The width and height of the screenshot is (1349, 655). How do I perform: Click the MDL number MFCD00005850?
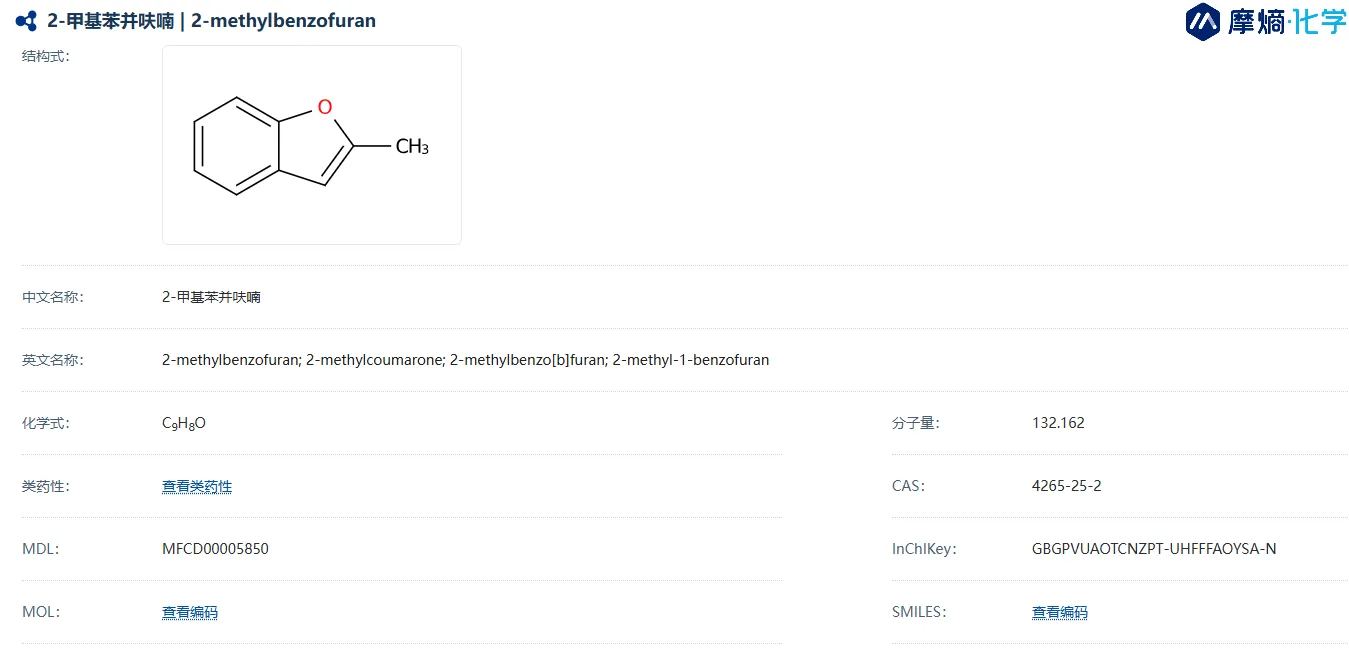coord(215,549)
